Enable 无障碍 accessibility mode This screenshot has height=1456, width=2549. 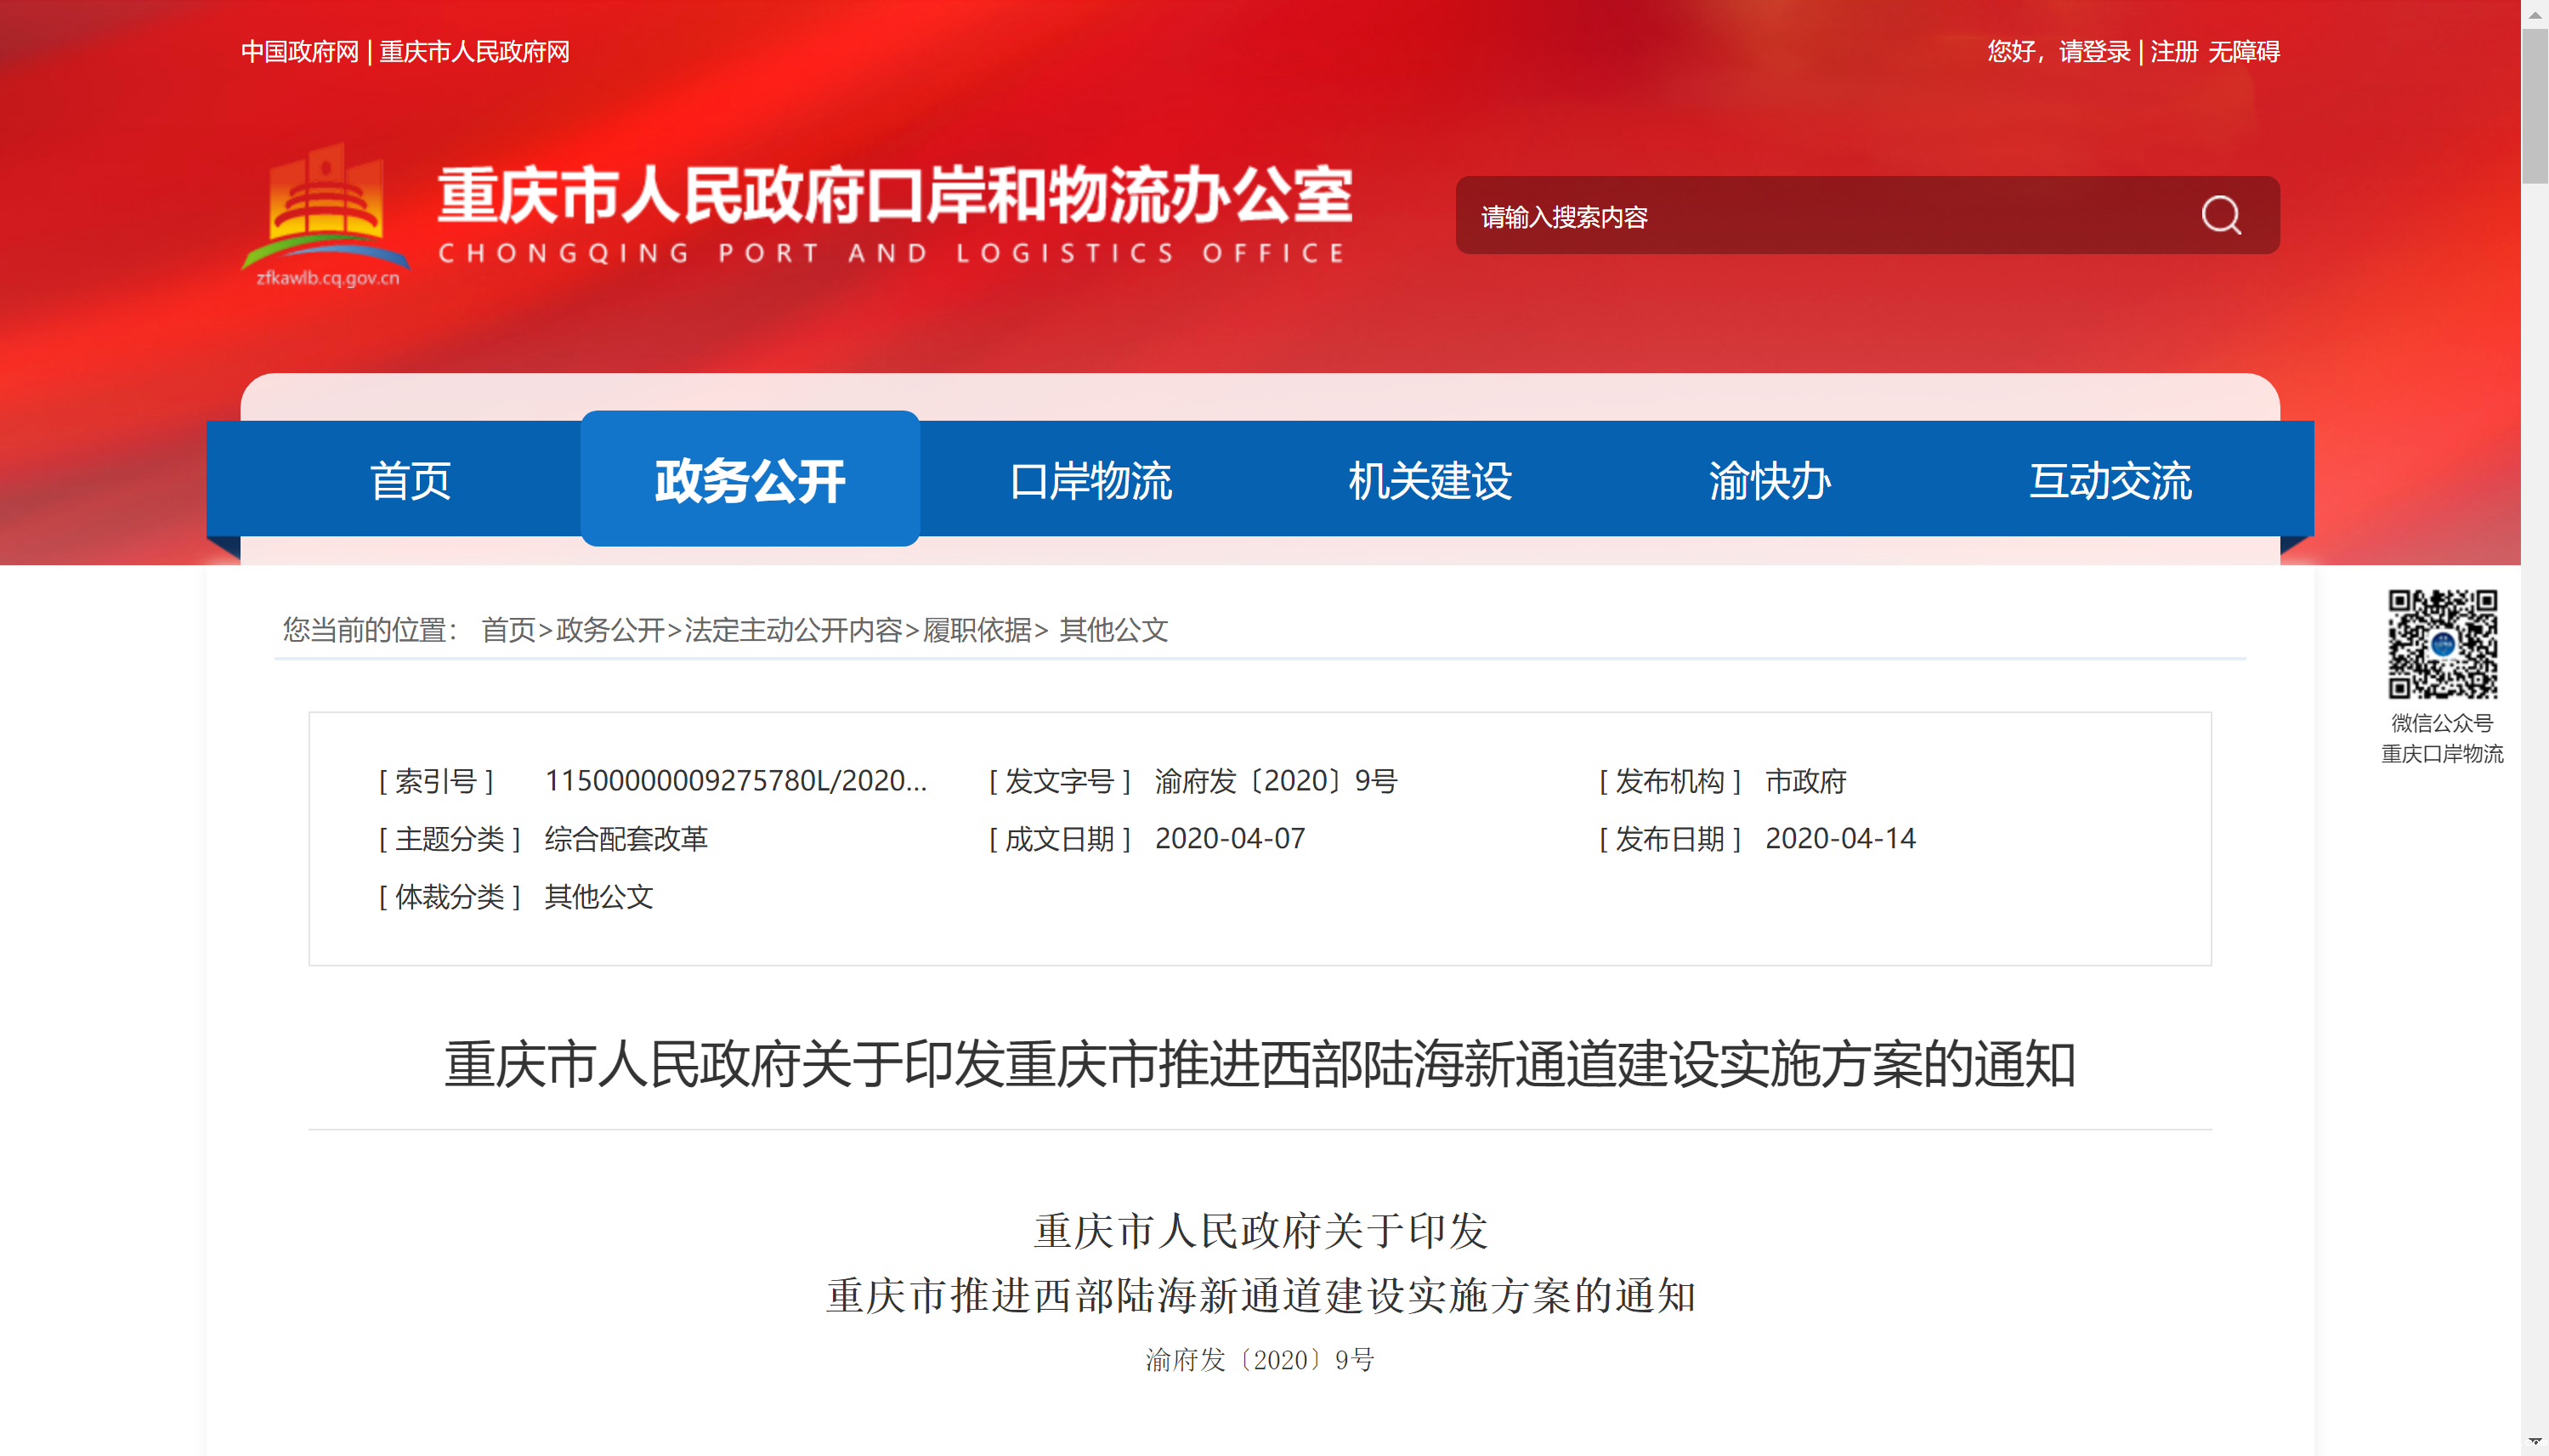click(x=2243, y=52)
